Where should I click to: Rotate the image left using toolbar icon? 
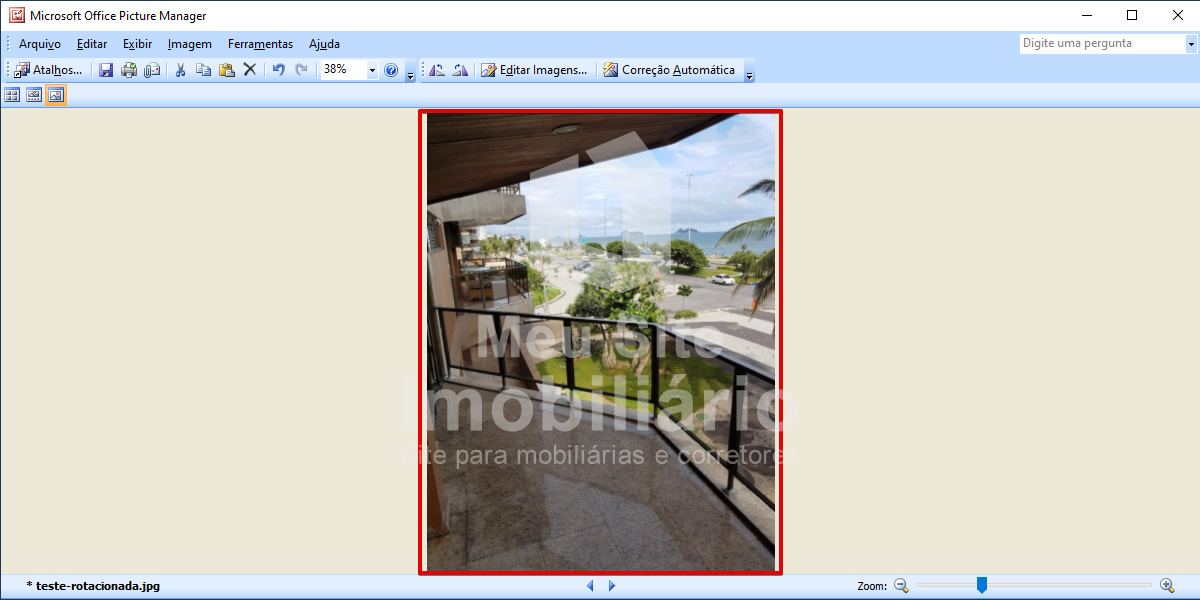[437, 70]
